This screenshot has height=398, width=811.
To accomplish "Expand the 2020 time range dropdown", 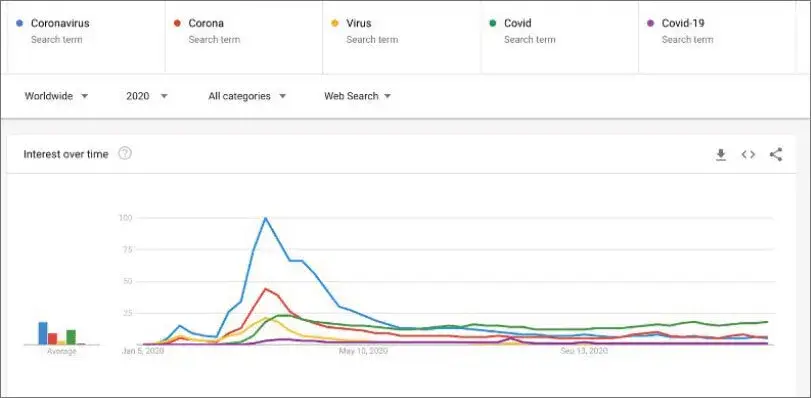I will point(147,96).
